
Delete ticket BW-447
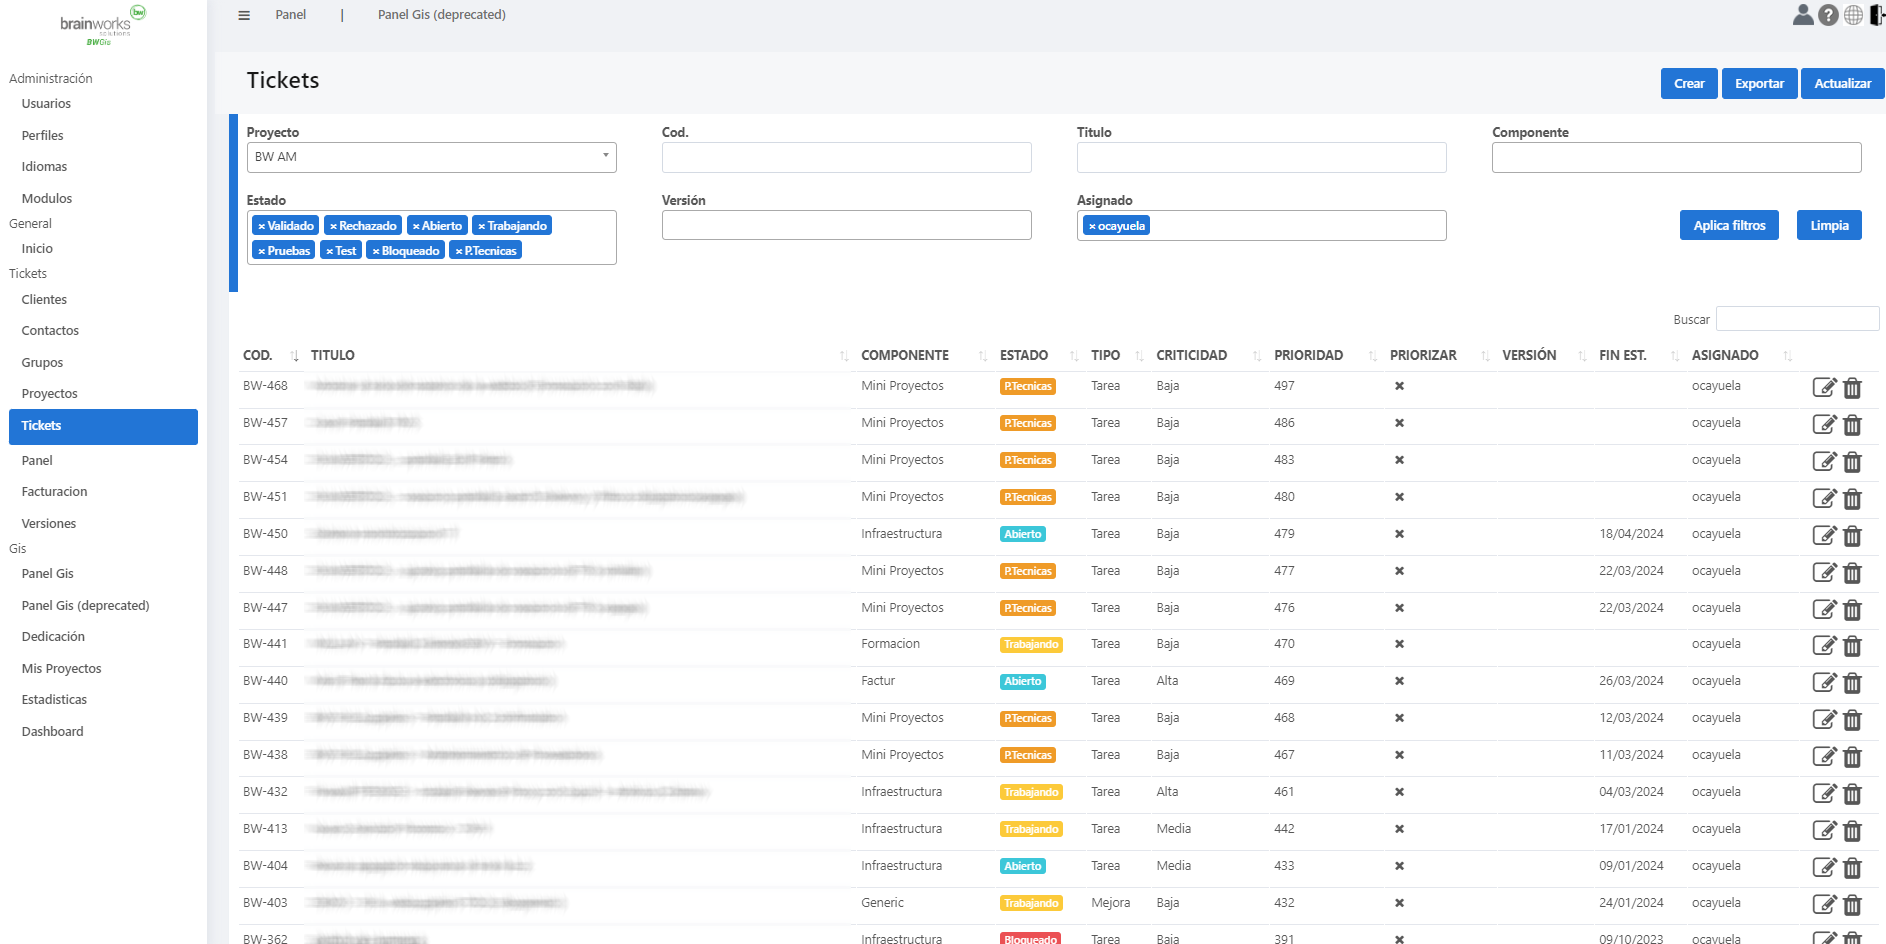1852,610
